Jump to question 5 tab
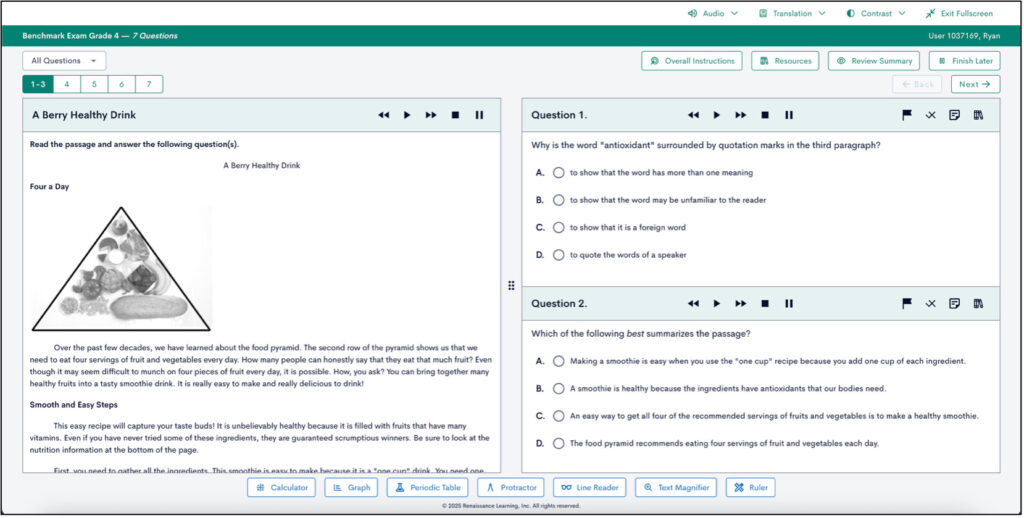 click(94, 84)
